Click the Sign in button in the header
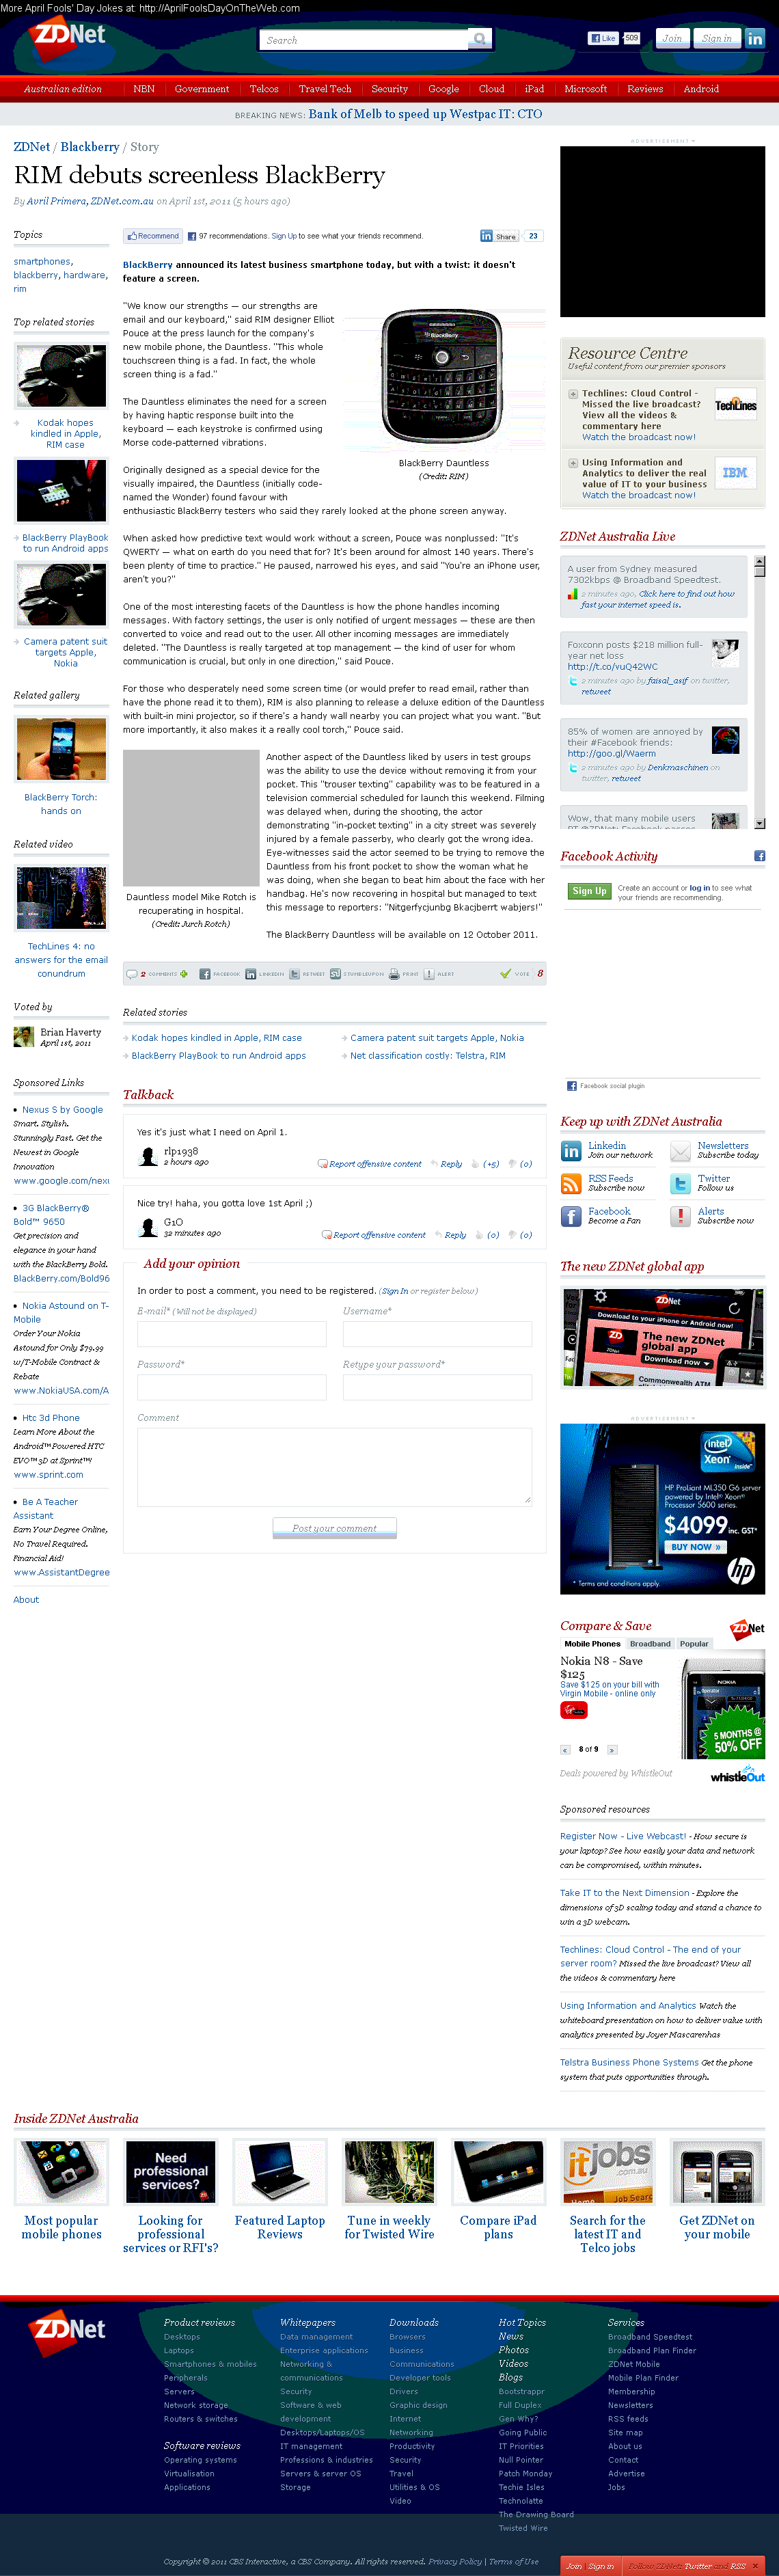 click(x=717, y=38)
